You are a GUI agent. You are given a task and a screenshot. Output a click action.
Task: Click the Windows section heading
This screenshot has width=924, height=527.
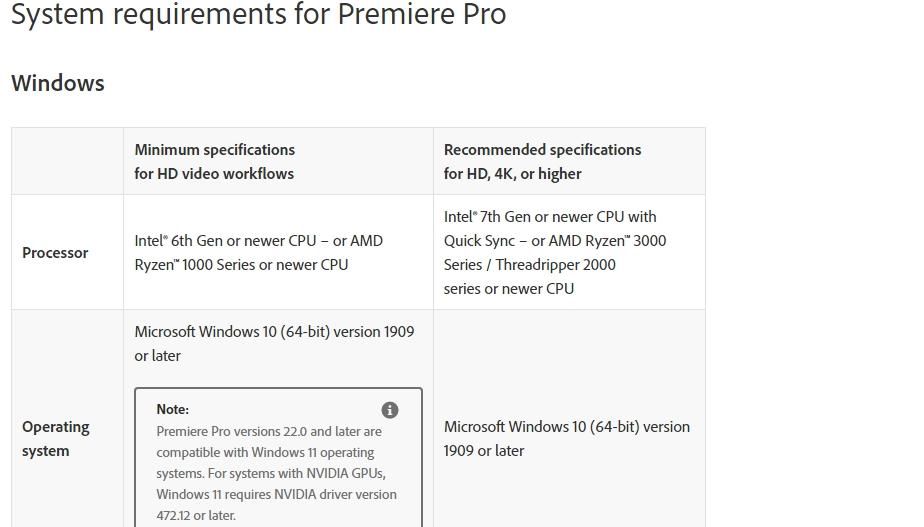coord(58,83)
